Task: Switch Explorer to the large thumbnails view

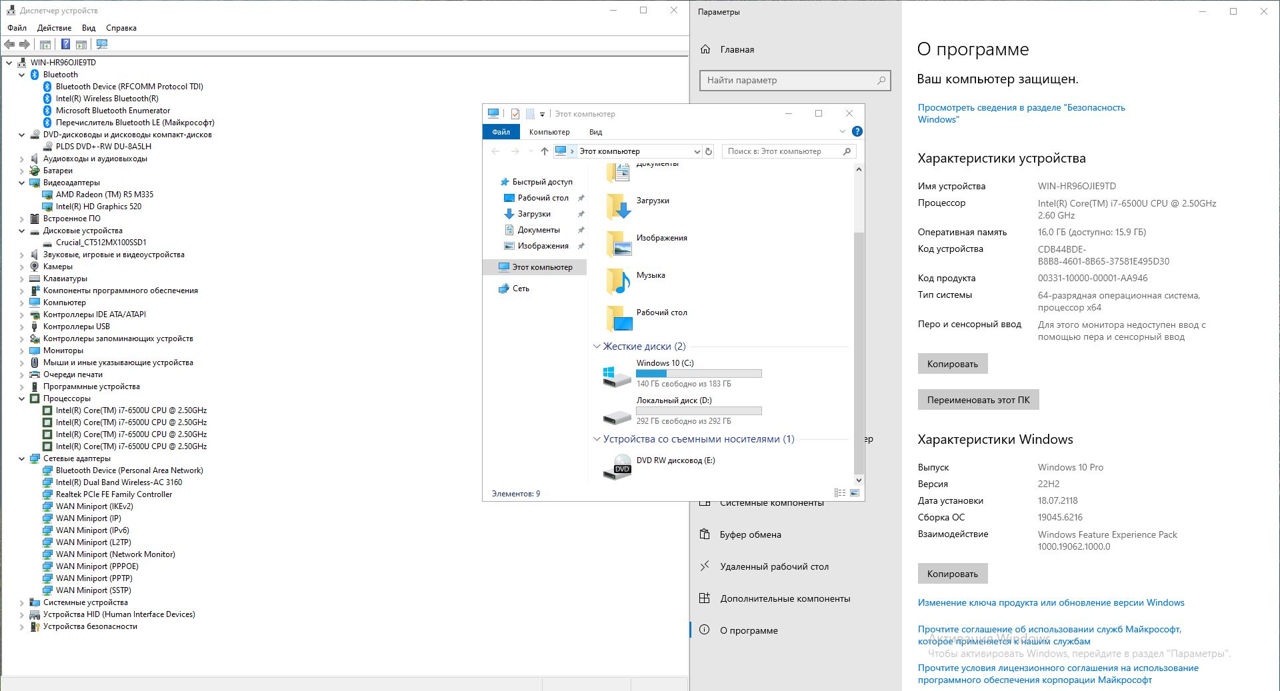Action: 854,493
